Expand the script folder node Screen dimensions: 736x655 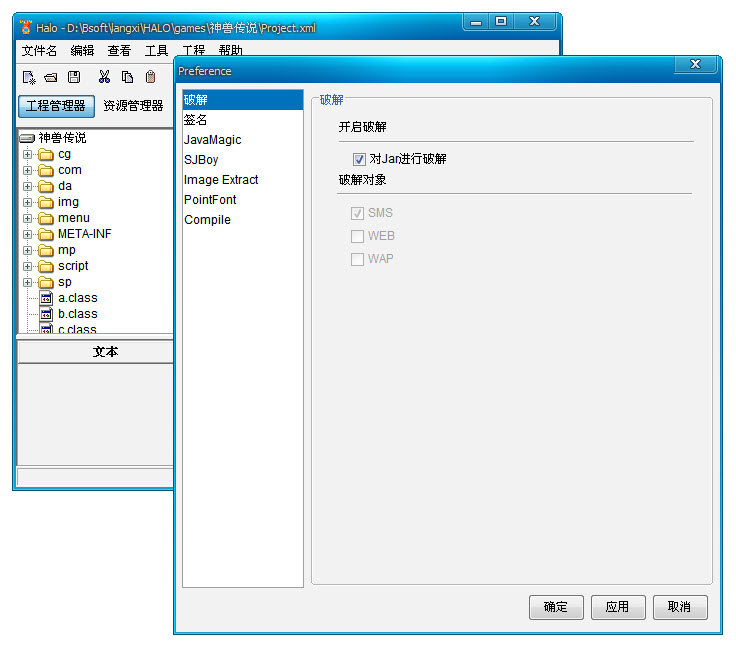click(x=28, y=266)
